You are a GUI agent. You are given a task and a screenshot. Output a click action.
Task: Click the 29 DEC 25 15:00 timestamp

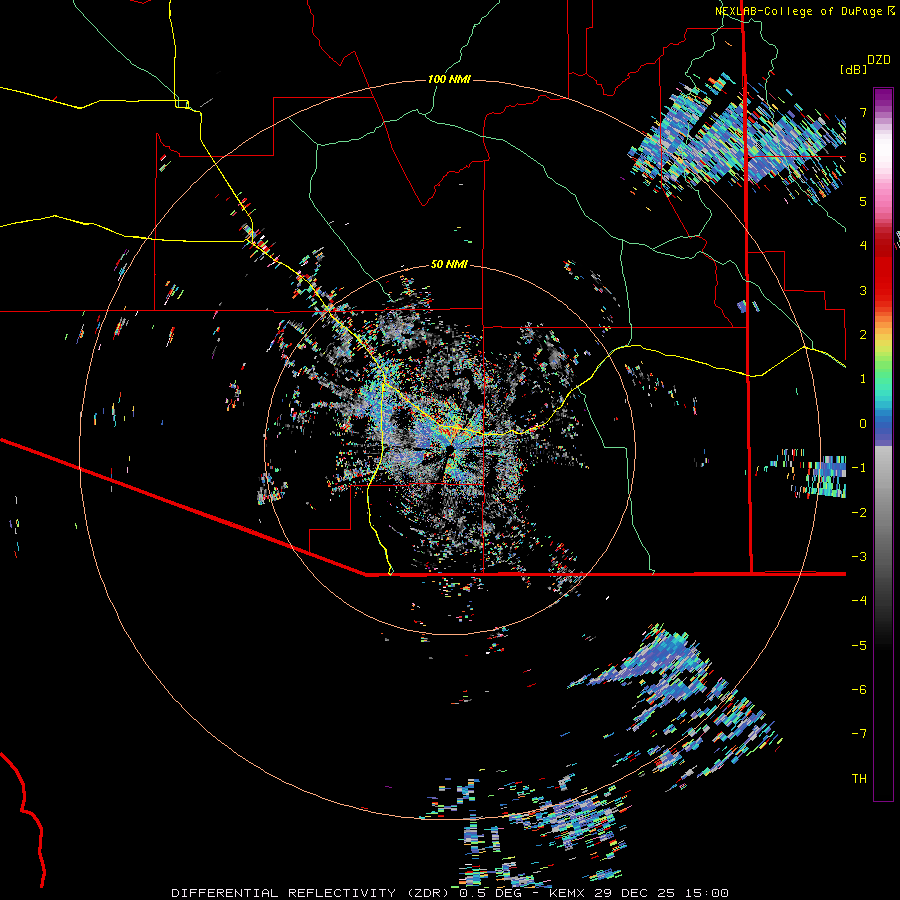pos(660,893)
